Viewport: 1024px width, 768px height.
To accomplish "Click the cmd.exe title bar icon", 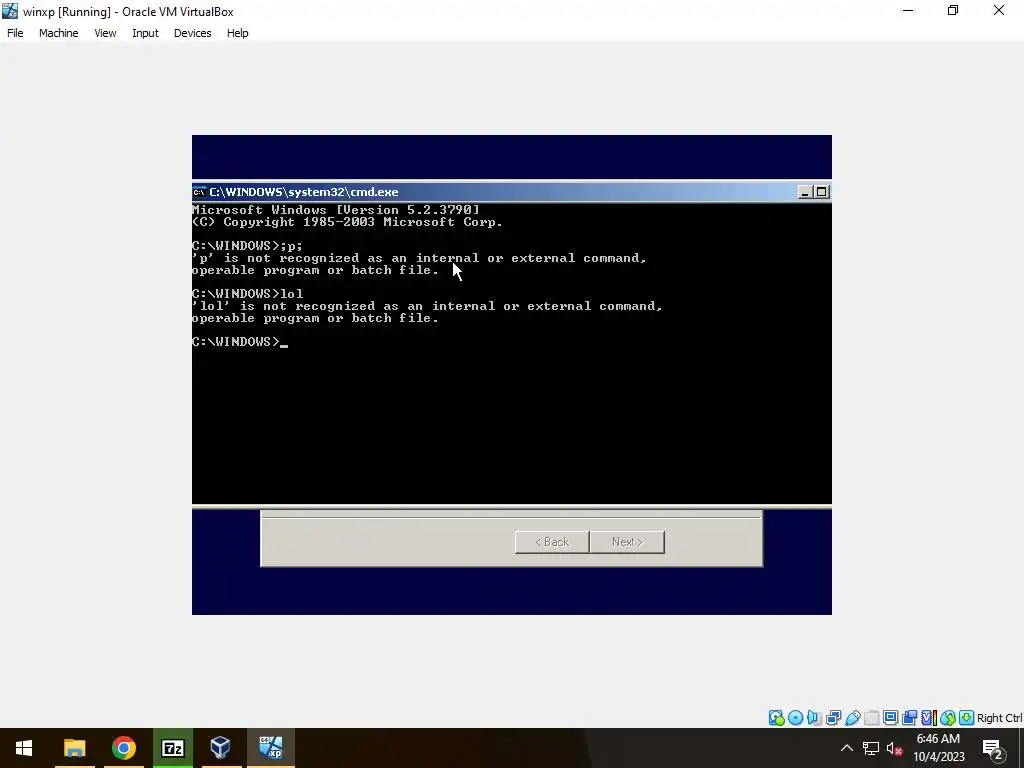I will pos(199,192).
